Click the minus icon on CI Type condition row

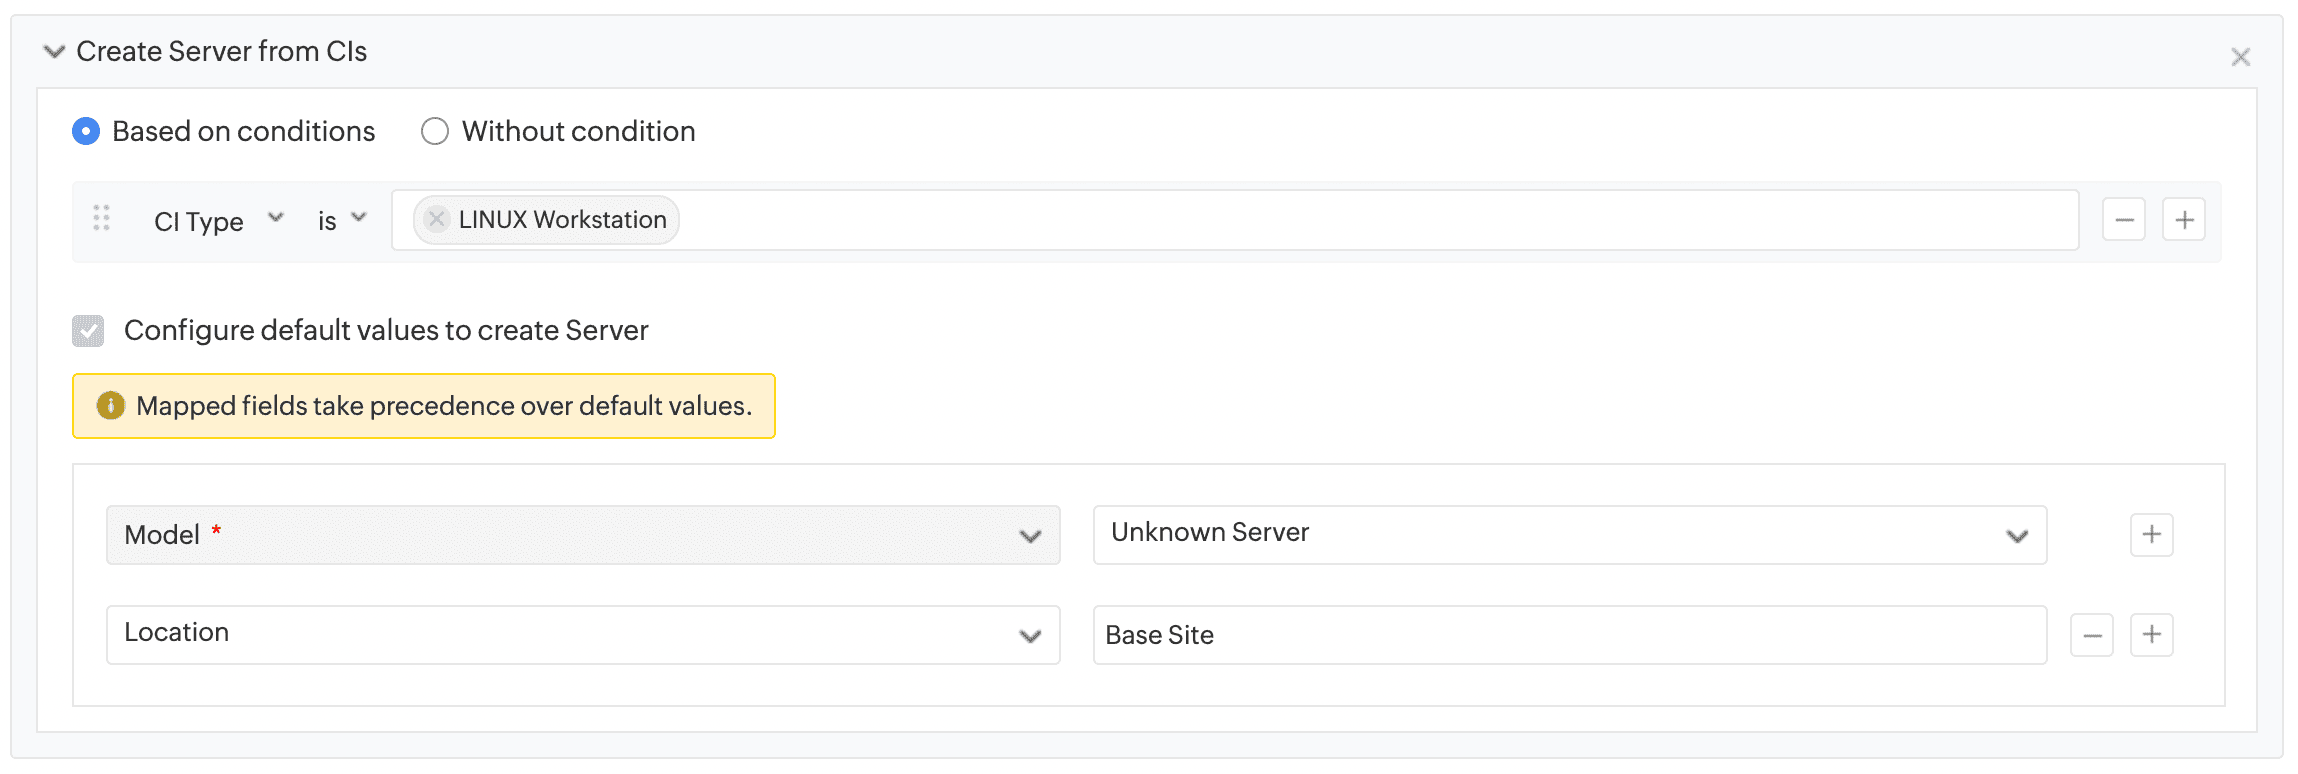tap(2124, 220)
